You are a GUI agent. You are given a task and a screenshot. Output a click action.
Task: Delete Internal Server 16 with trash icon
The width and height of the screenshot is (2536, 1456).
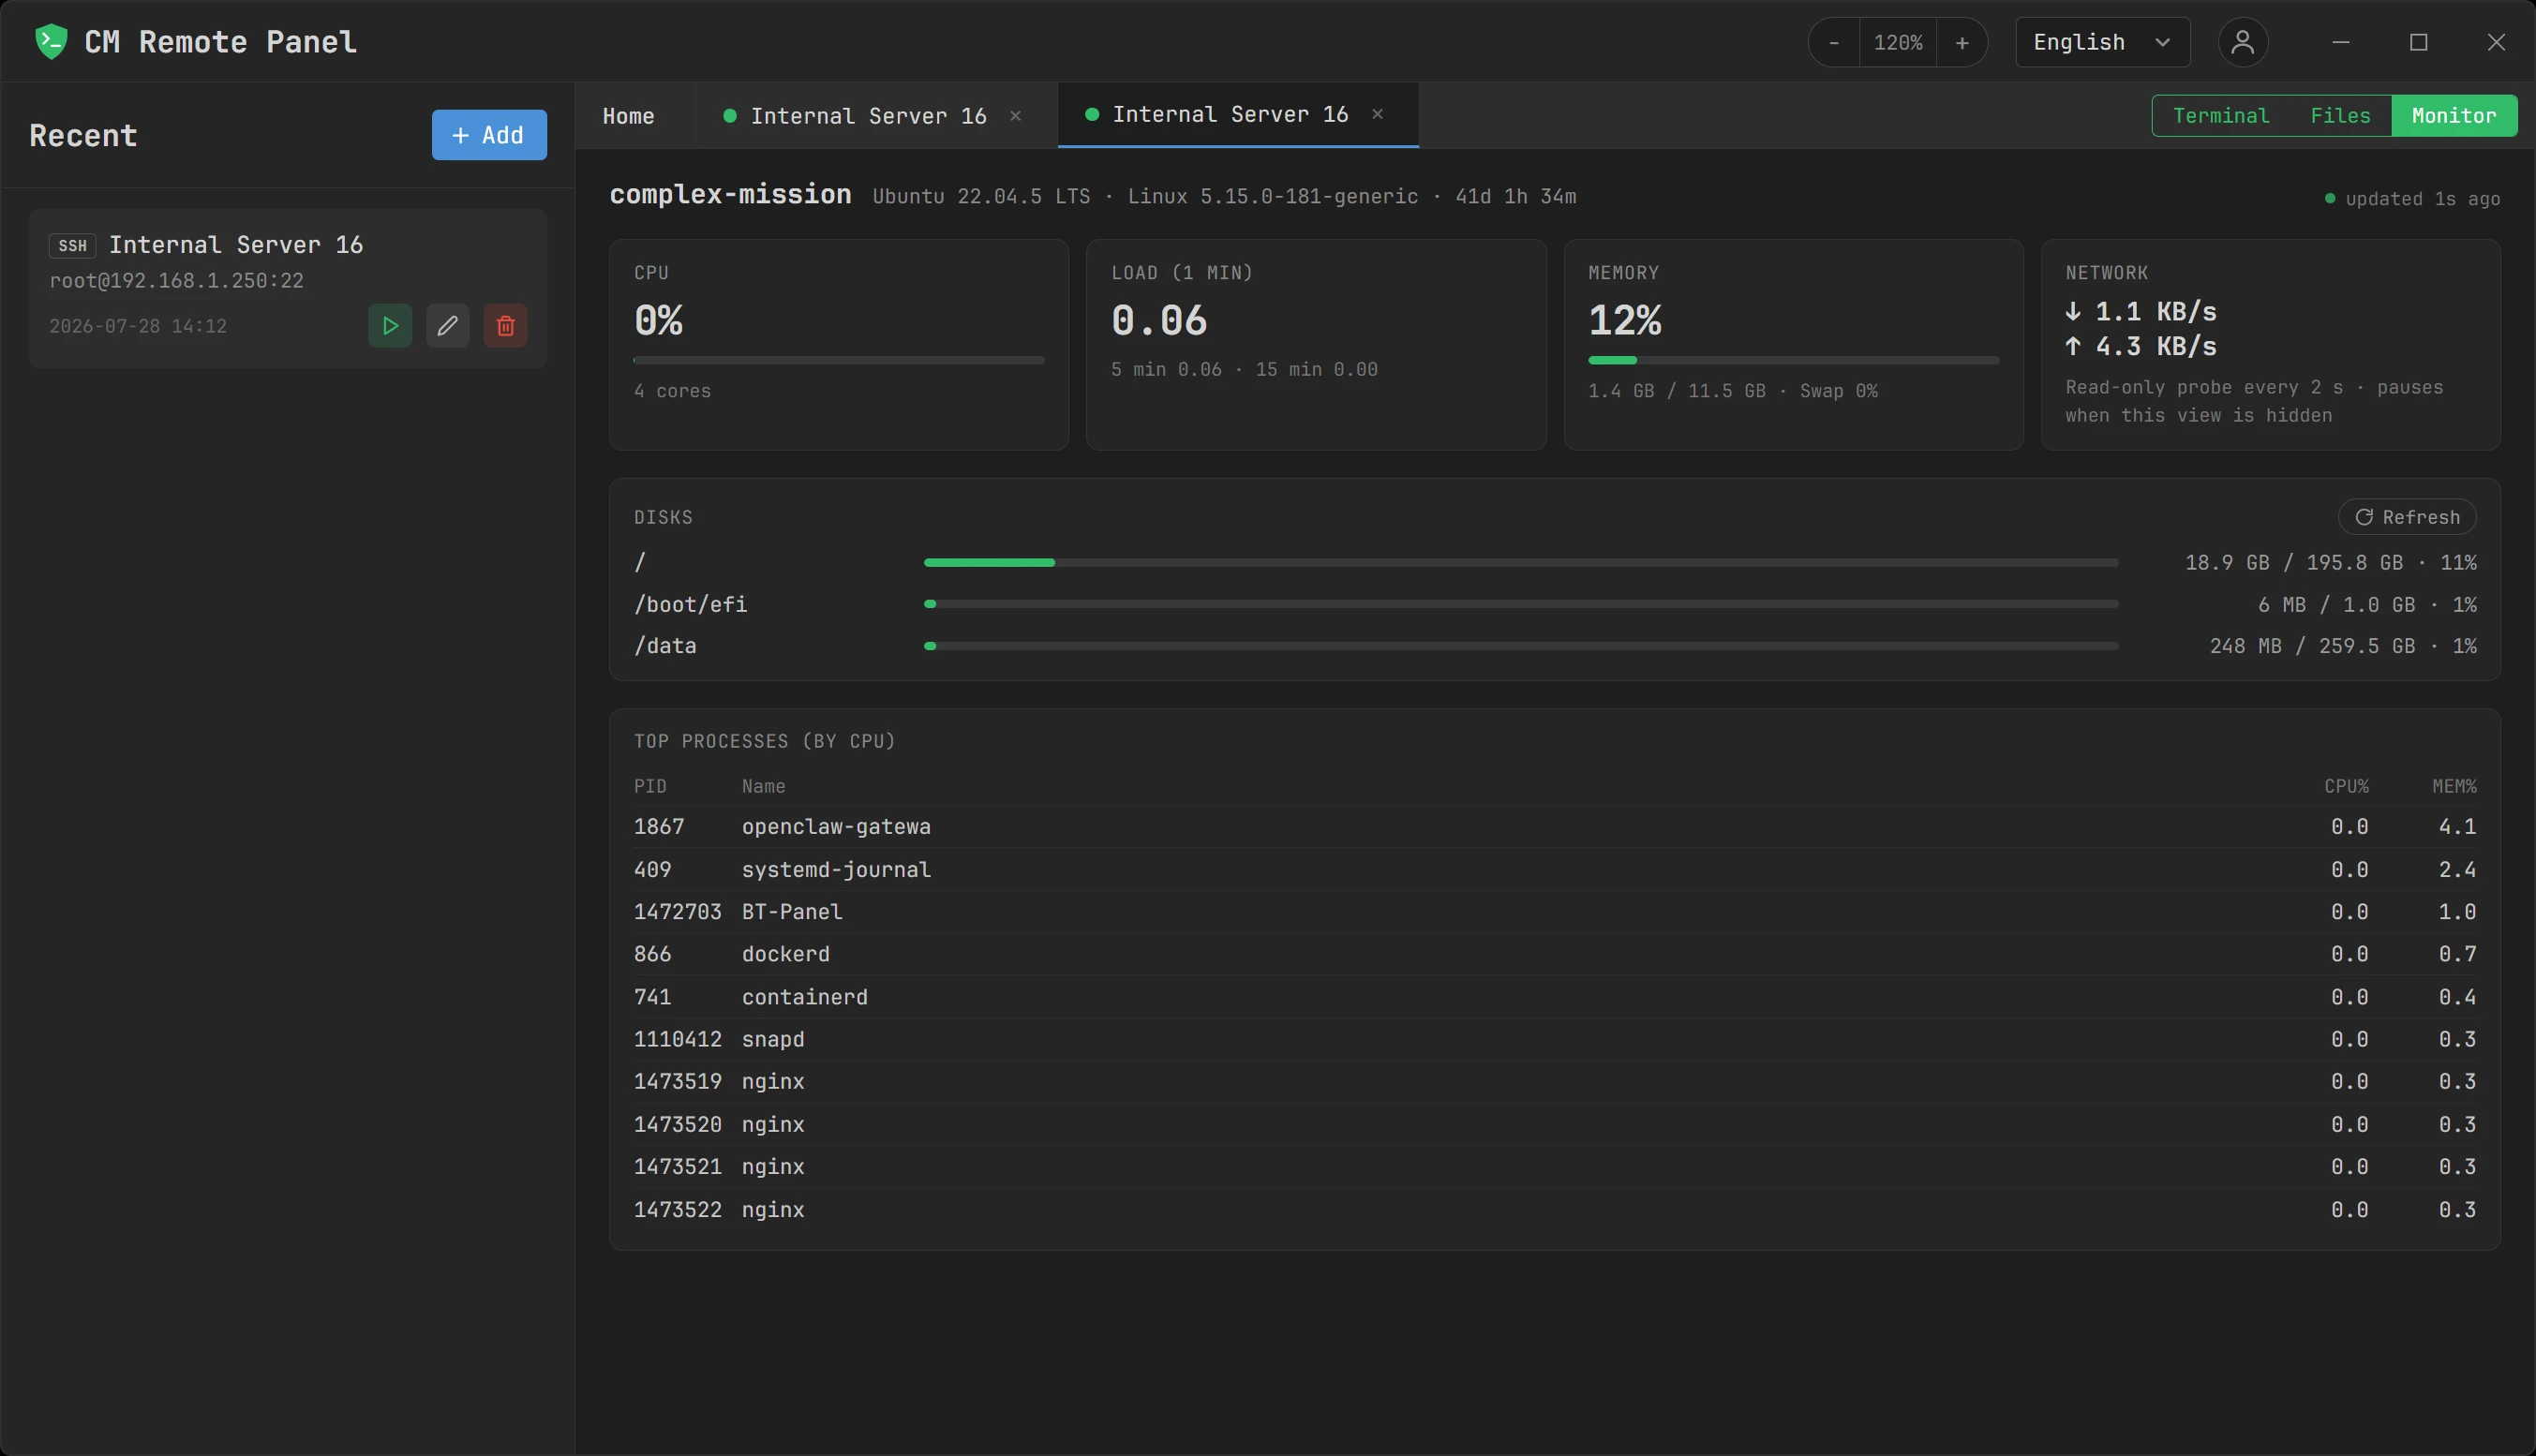click(506, 326)
